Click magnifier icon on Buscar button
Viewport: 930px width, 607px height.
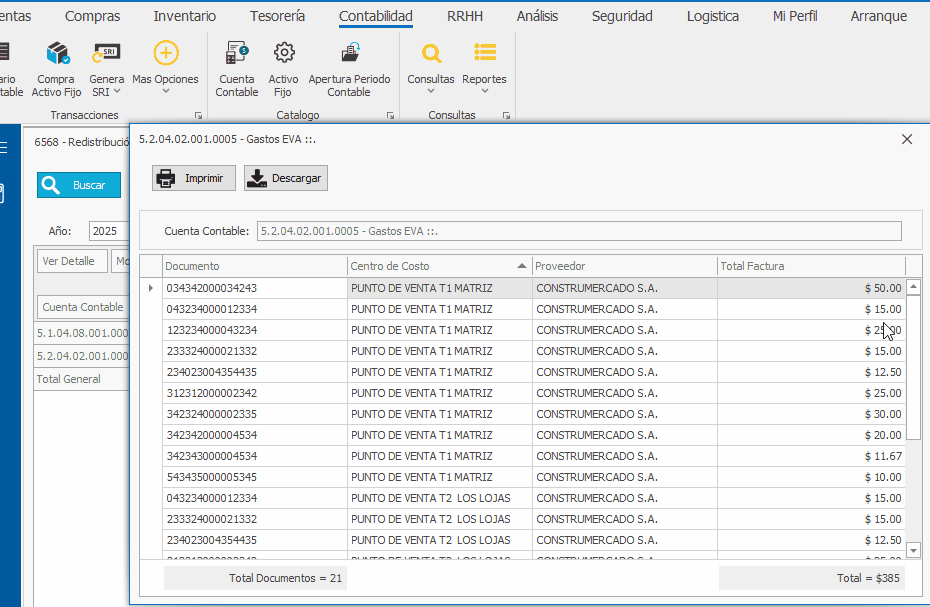pos(51,185)
